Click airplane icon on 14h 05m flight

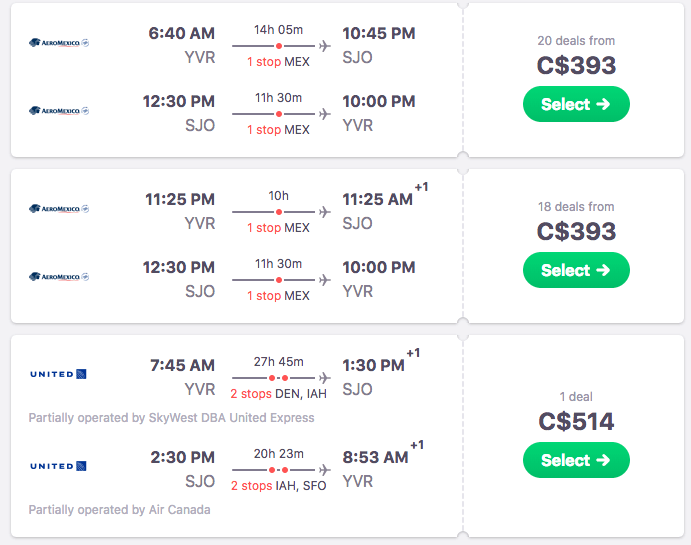[325, 46]
